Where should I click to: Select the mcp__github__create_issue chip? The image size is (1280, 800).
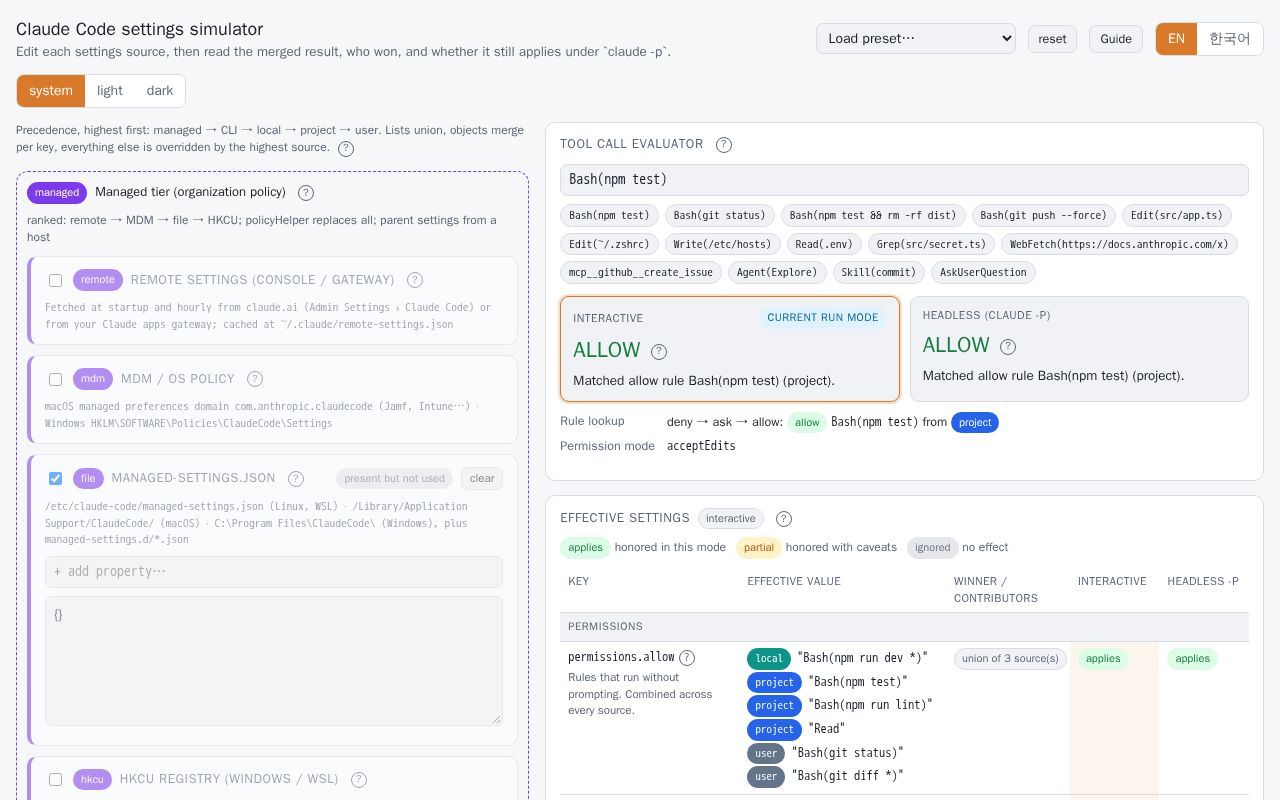pyautogui.click(x=640, y=272)
